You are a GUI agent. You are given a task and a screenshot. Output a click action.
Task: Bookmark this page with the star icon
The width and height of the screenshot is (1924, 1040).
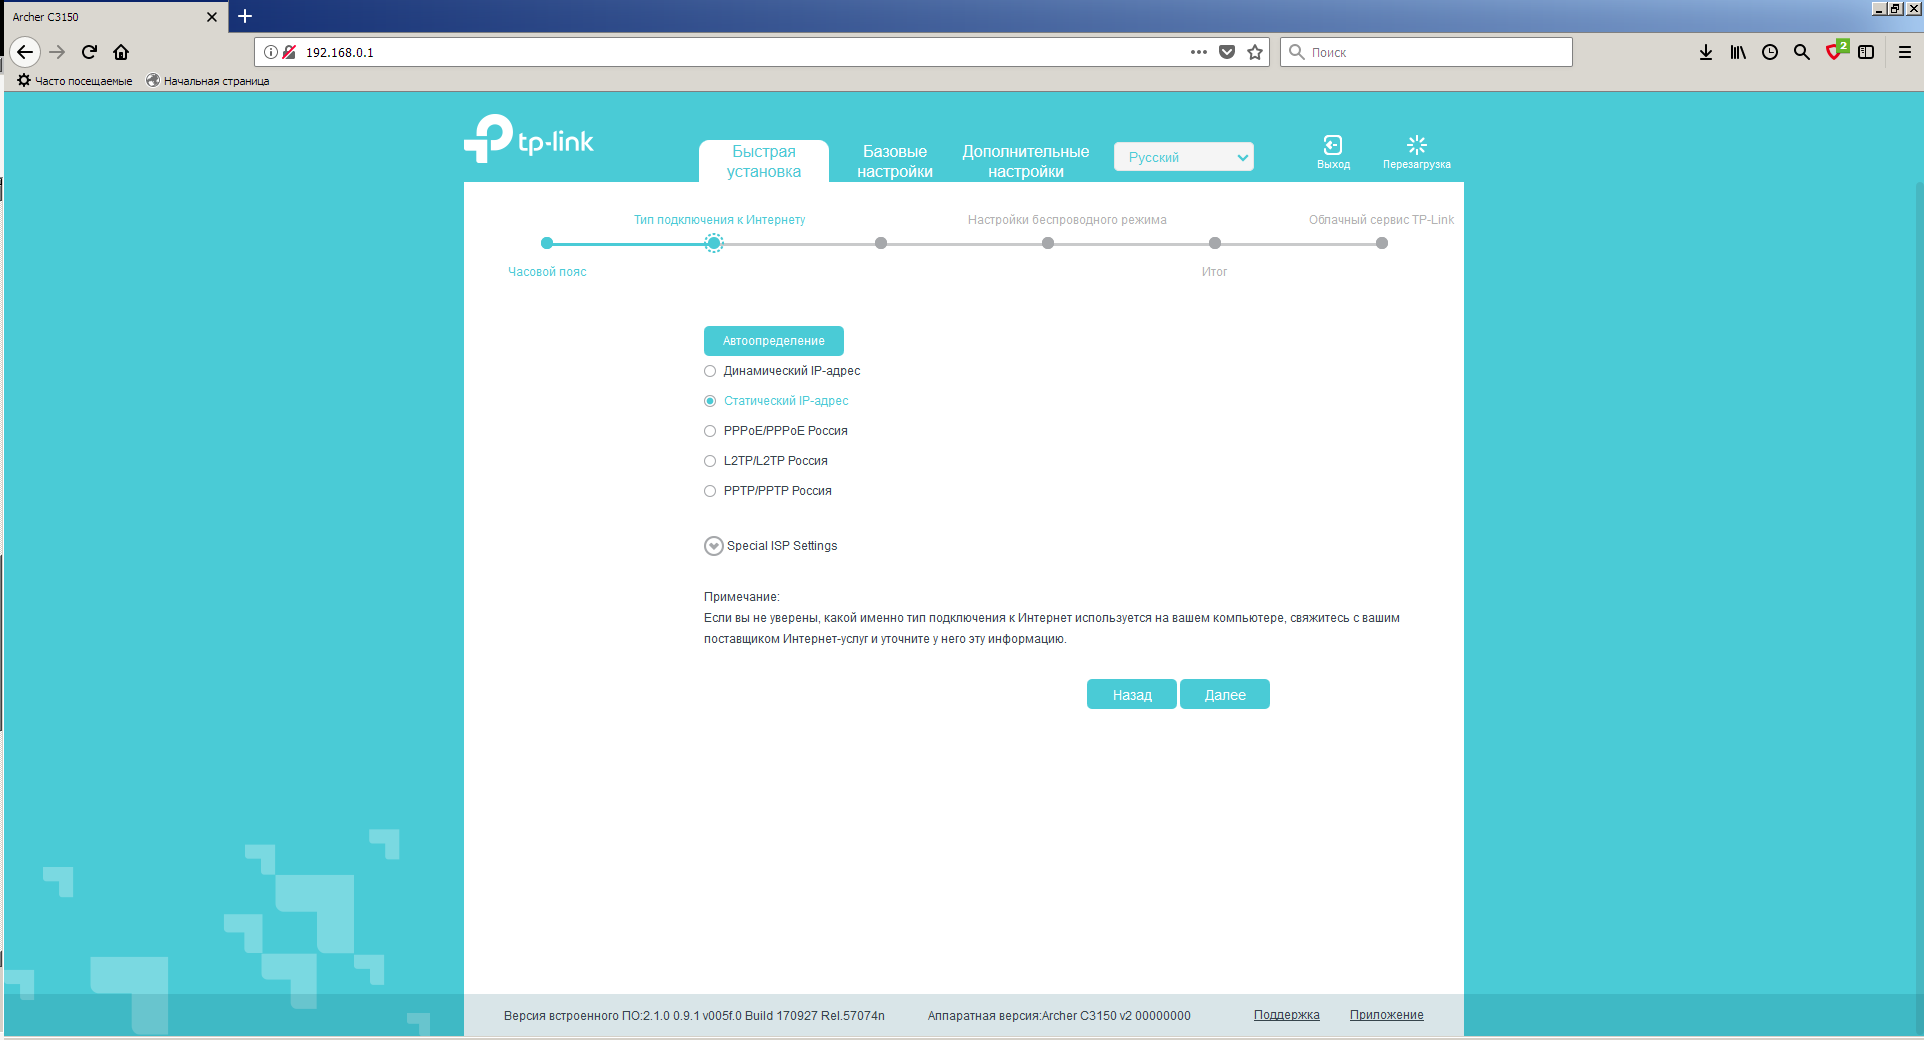coord(1255,52)
